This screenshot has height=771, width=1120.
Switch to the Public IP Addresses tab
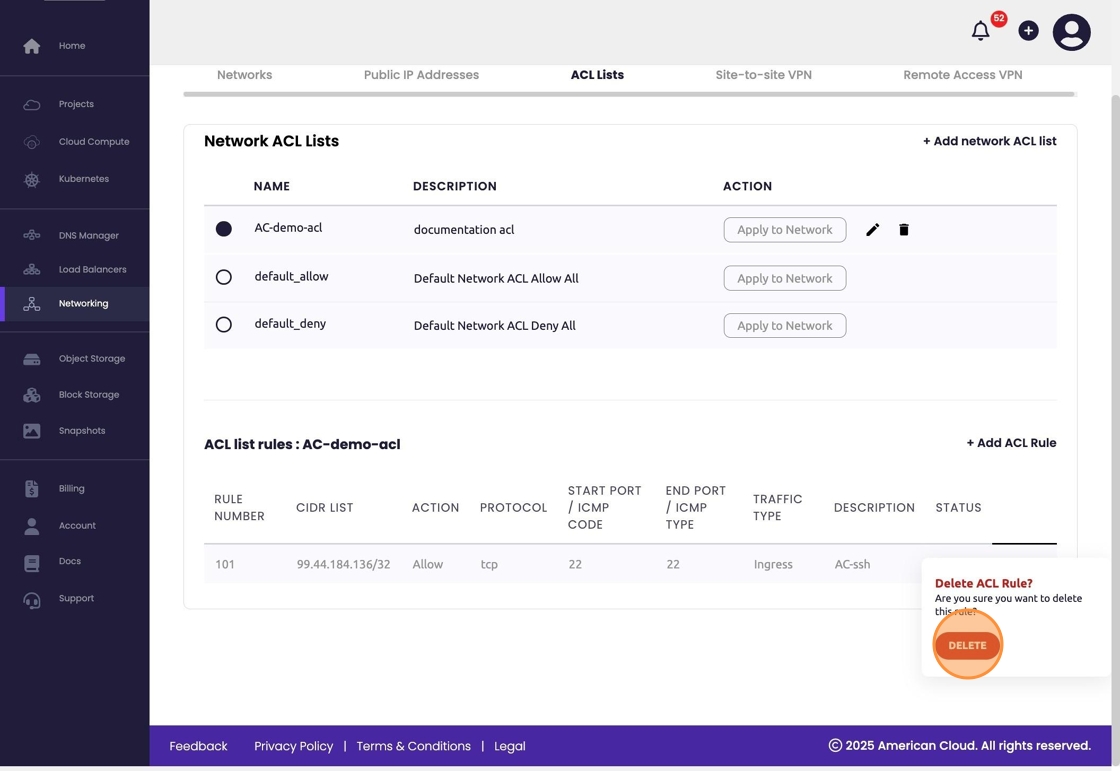point(421,75)
